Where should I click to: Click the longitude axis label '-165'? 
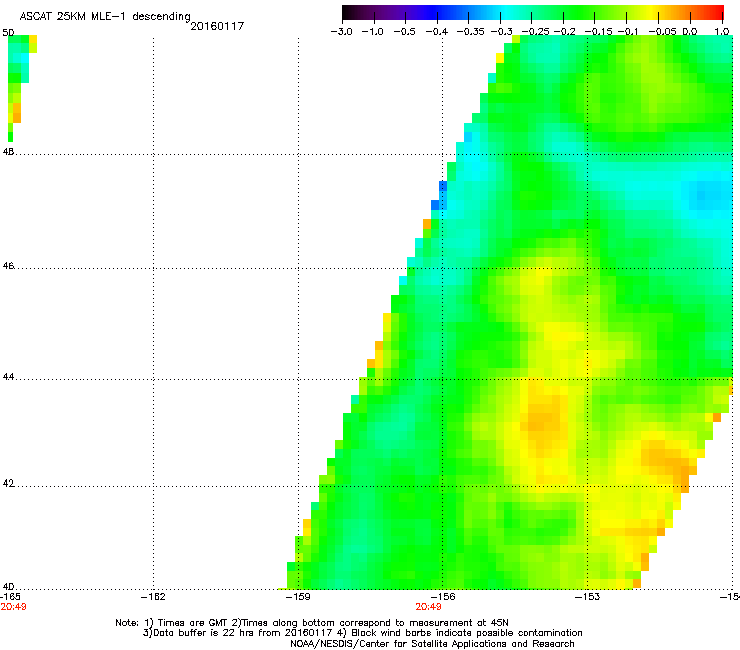pyautogui.click(x=10, y=597)
